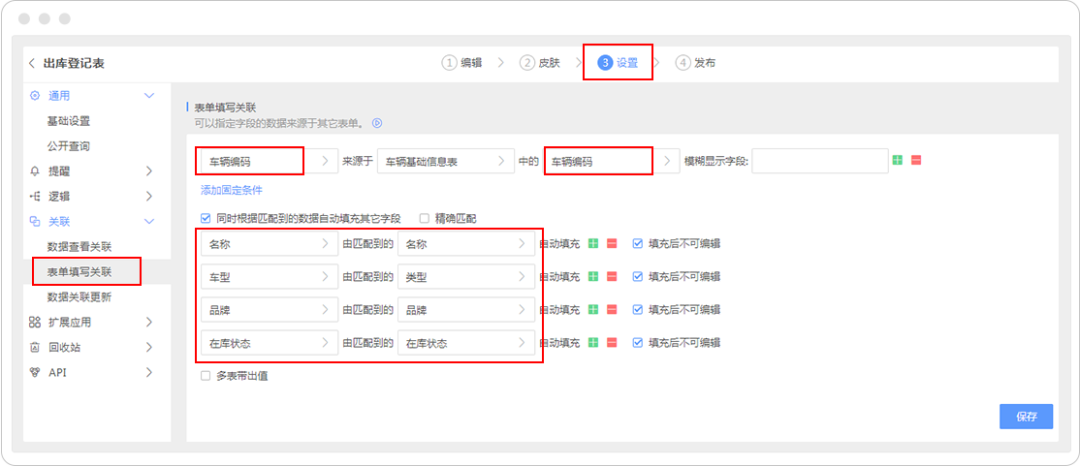Click the help icon after the description text
The width and height of the screenshot is (1080, 466).
(x=377, y=123)
